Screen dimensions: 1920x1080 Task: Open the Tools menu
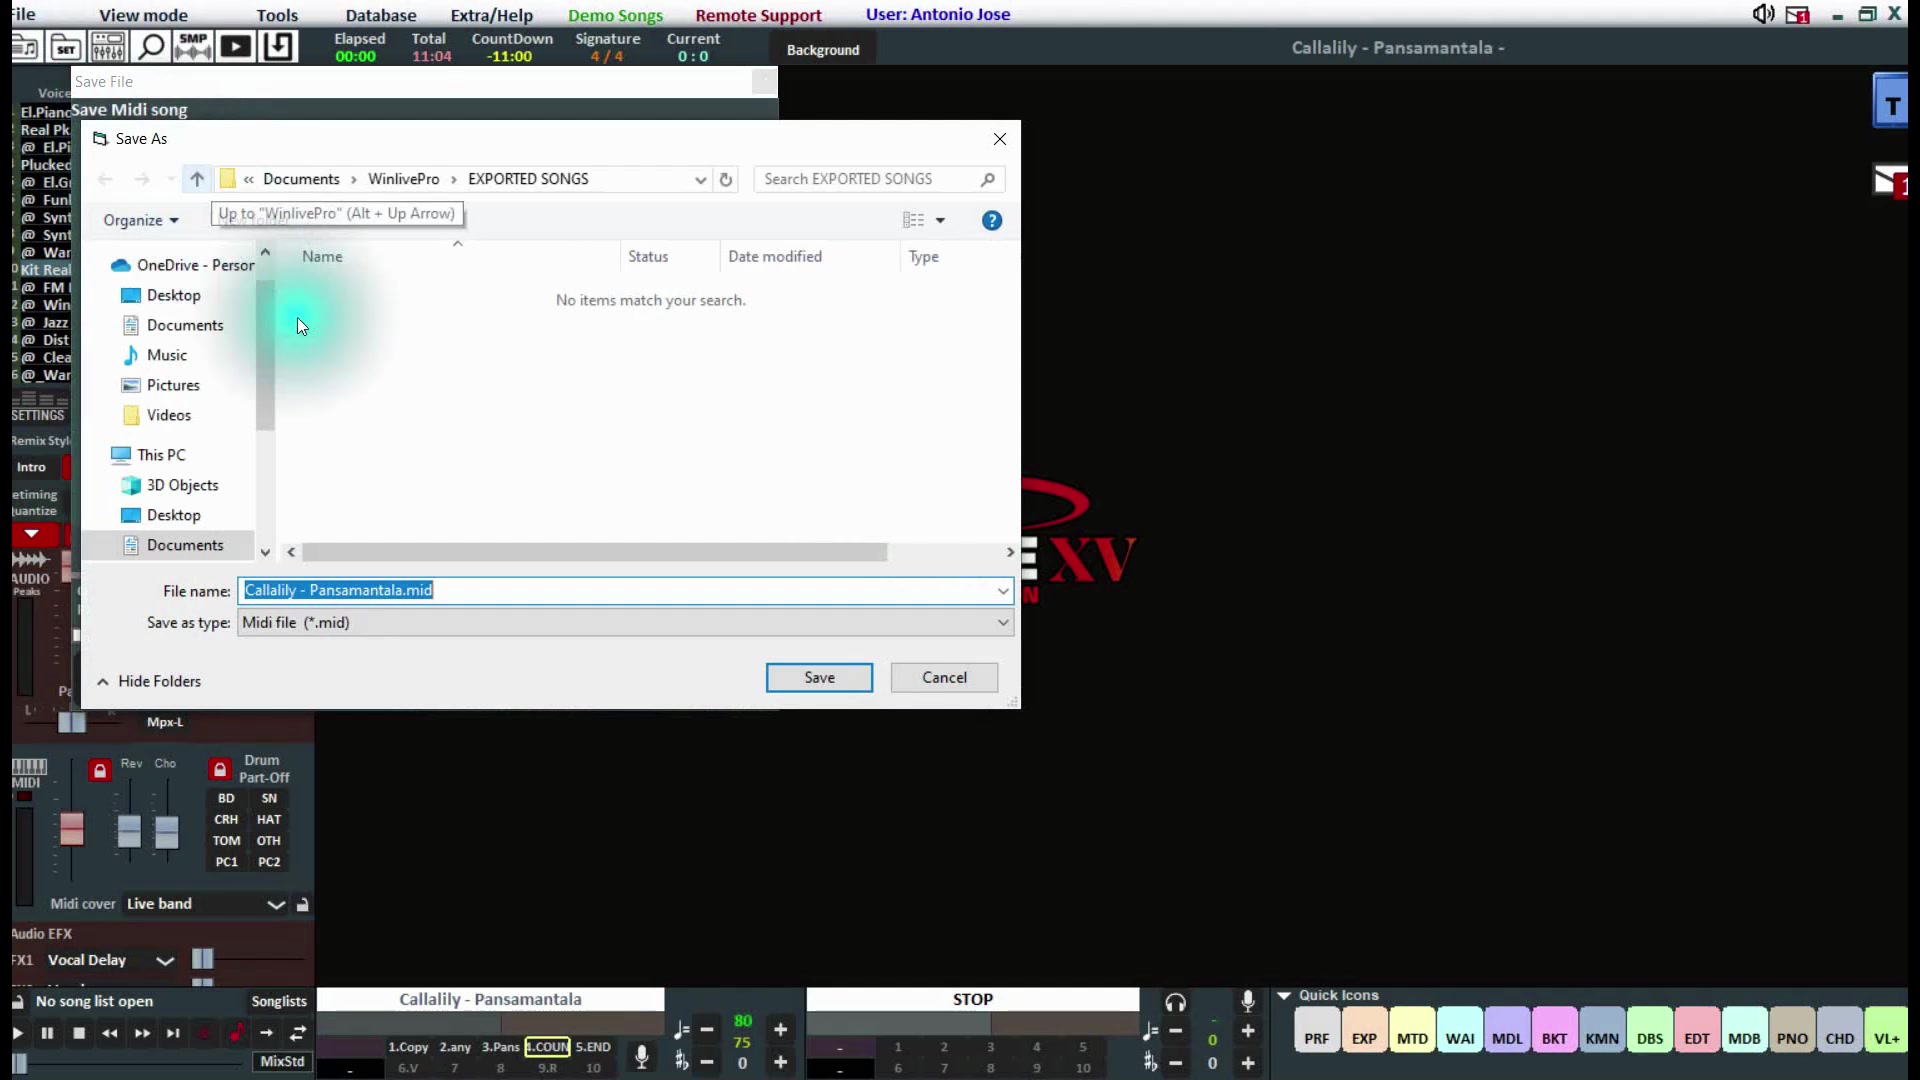pos(277,15)
